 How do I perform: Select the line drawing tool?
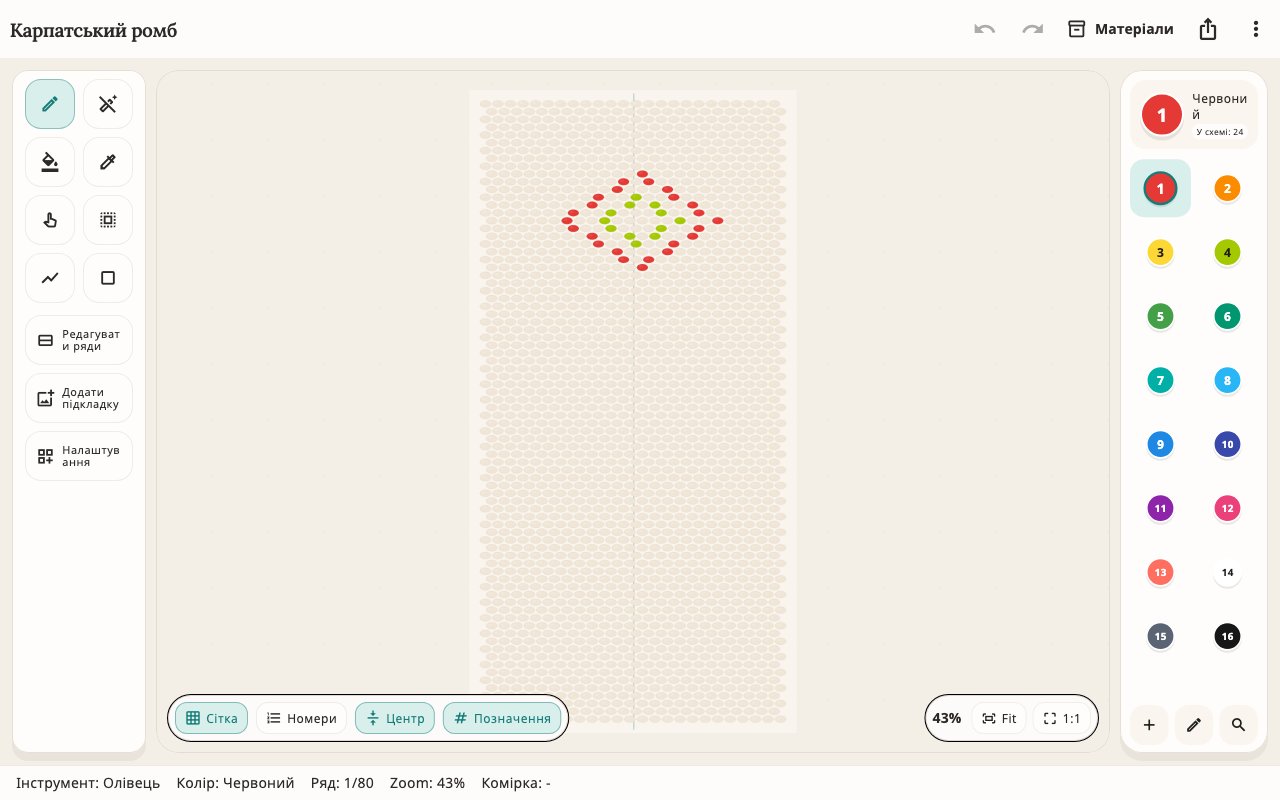[x=50, y=278]
